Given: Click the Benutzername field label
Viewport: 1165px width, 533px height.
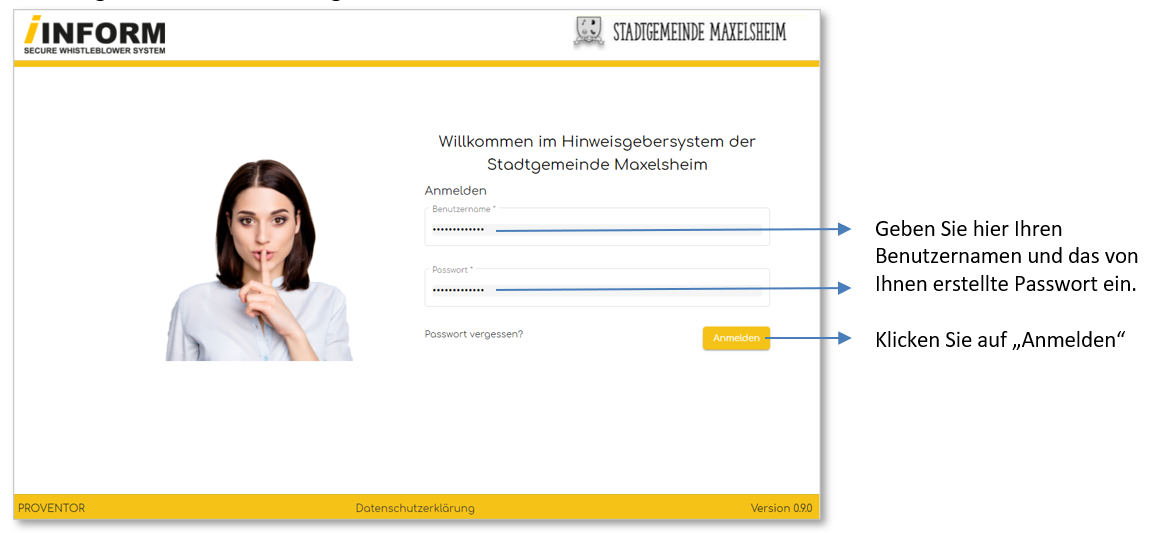Looking at the screenshot, I should tap(463, 209).
